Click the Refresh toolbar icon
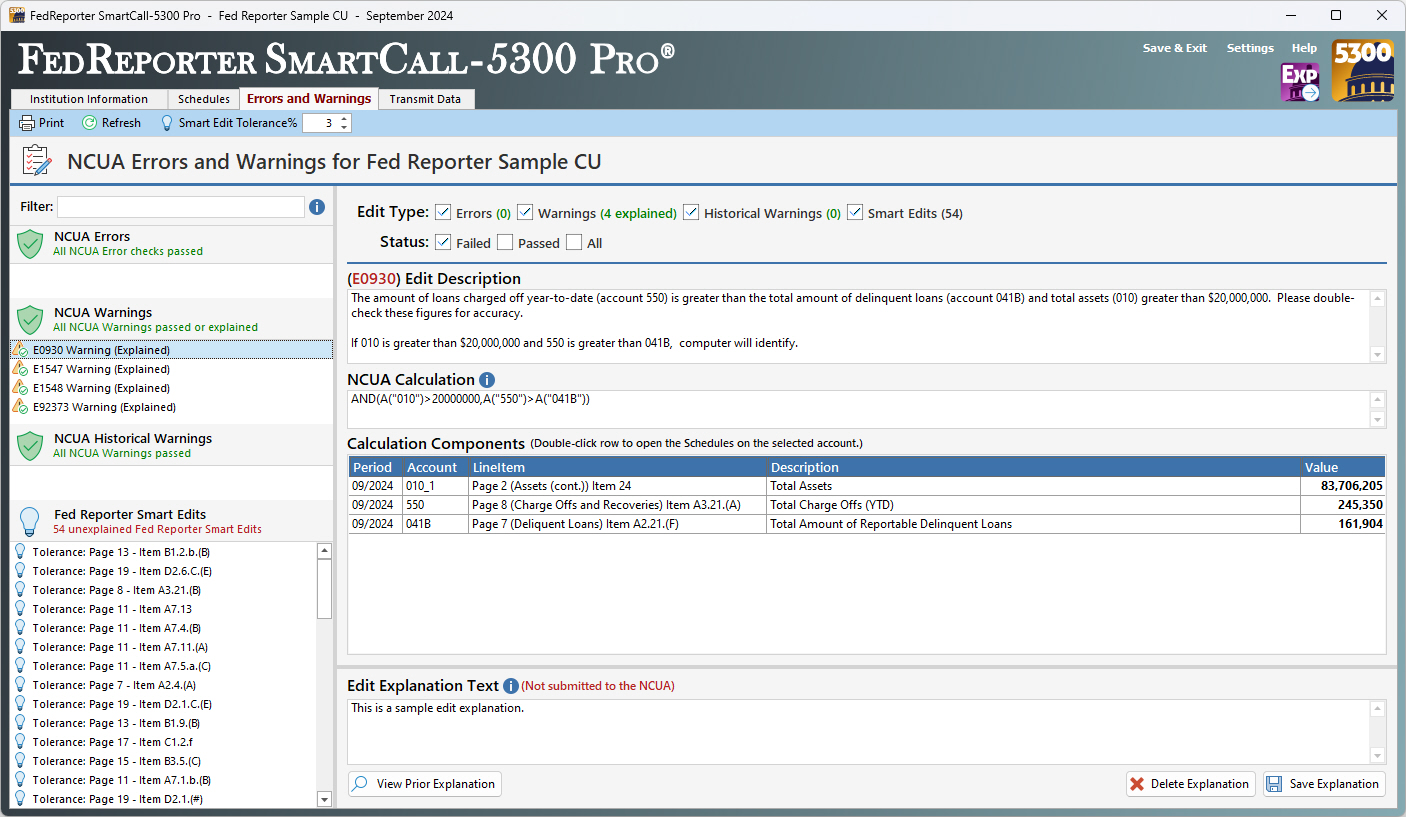 [89, 123]
